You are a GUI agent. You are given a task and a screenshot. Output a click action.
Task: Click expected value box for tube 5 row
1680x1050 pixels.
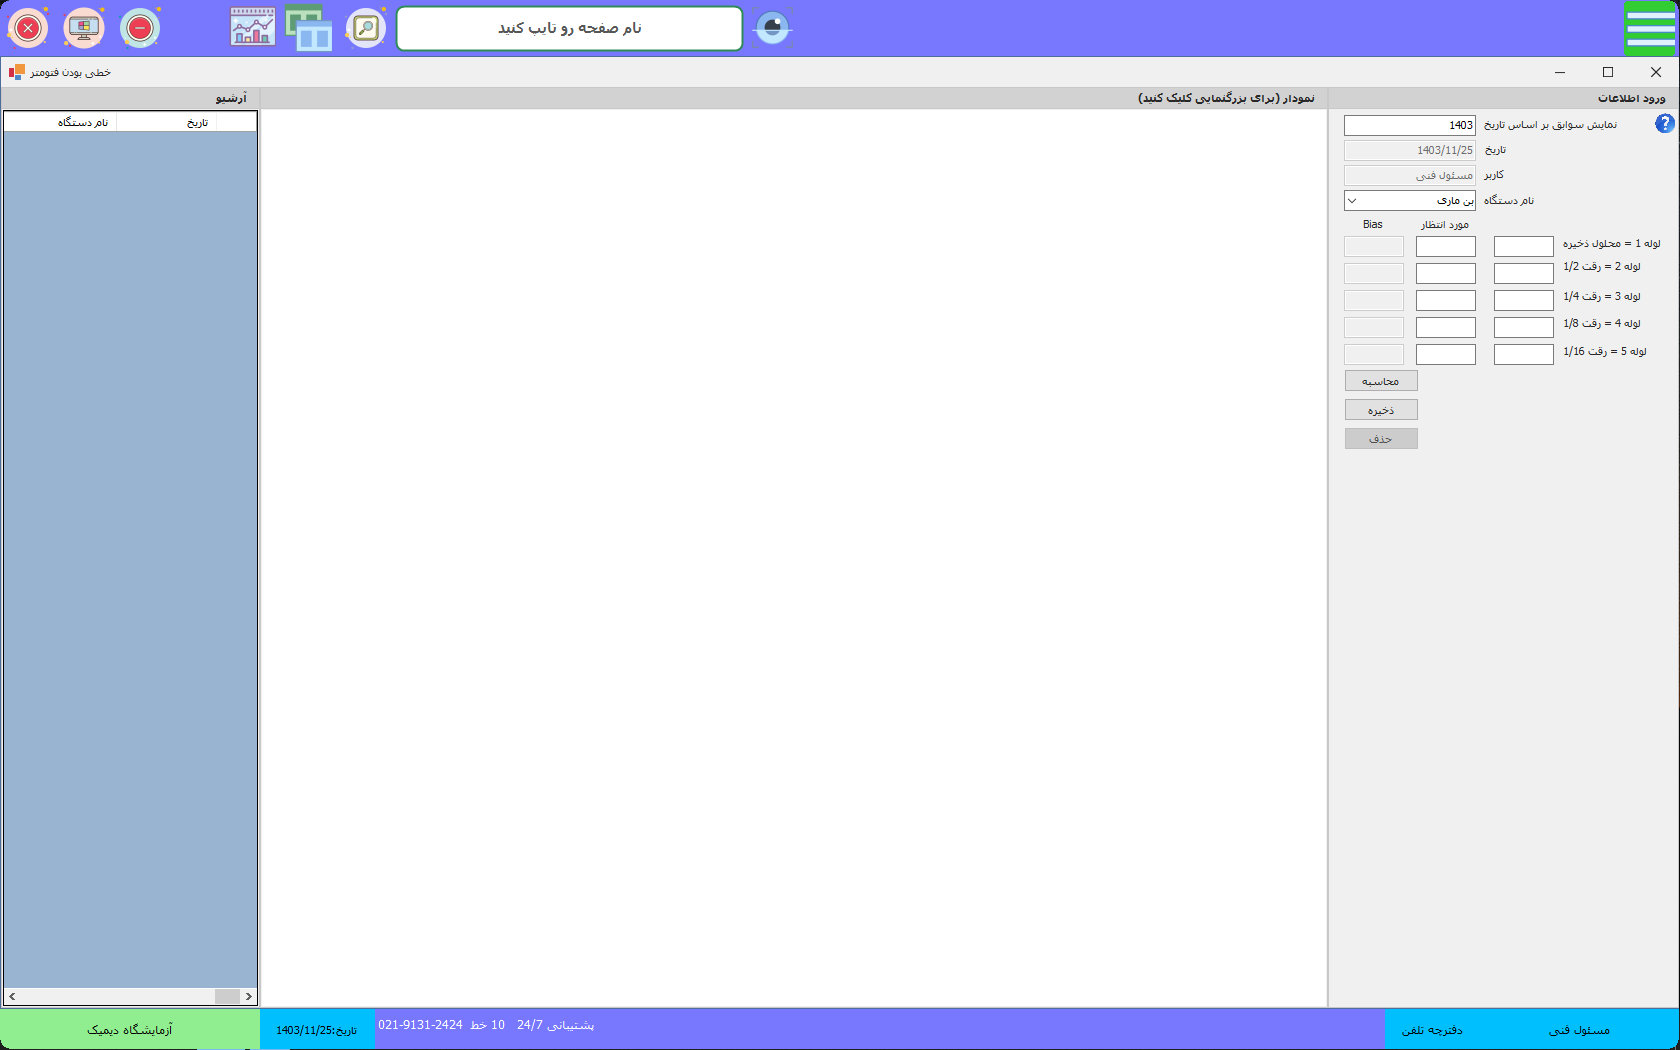[1445, 354]
